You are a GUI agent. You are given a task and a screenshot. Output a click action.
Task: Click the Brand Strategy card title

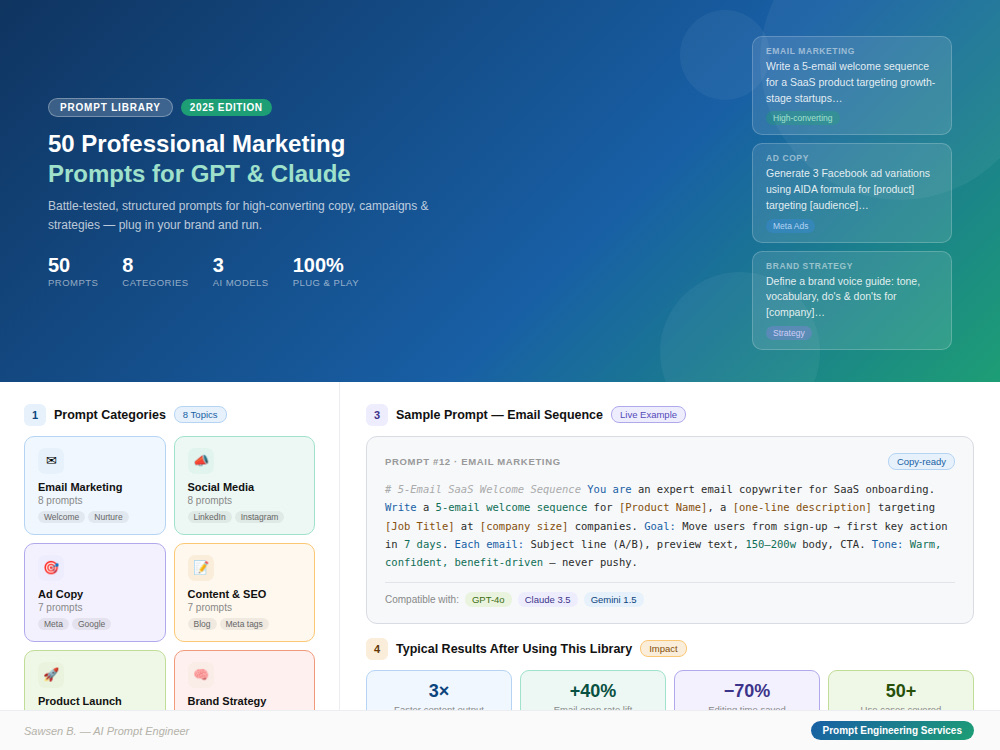[x=226, y=701]
